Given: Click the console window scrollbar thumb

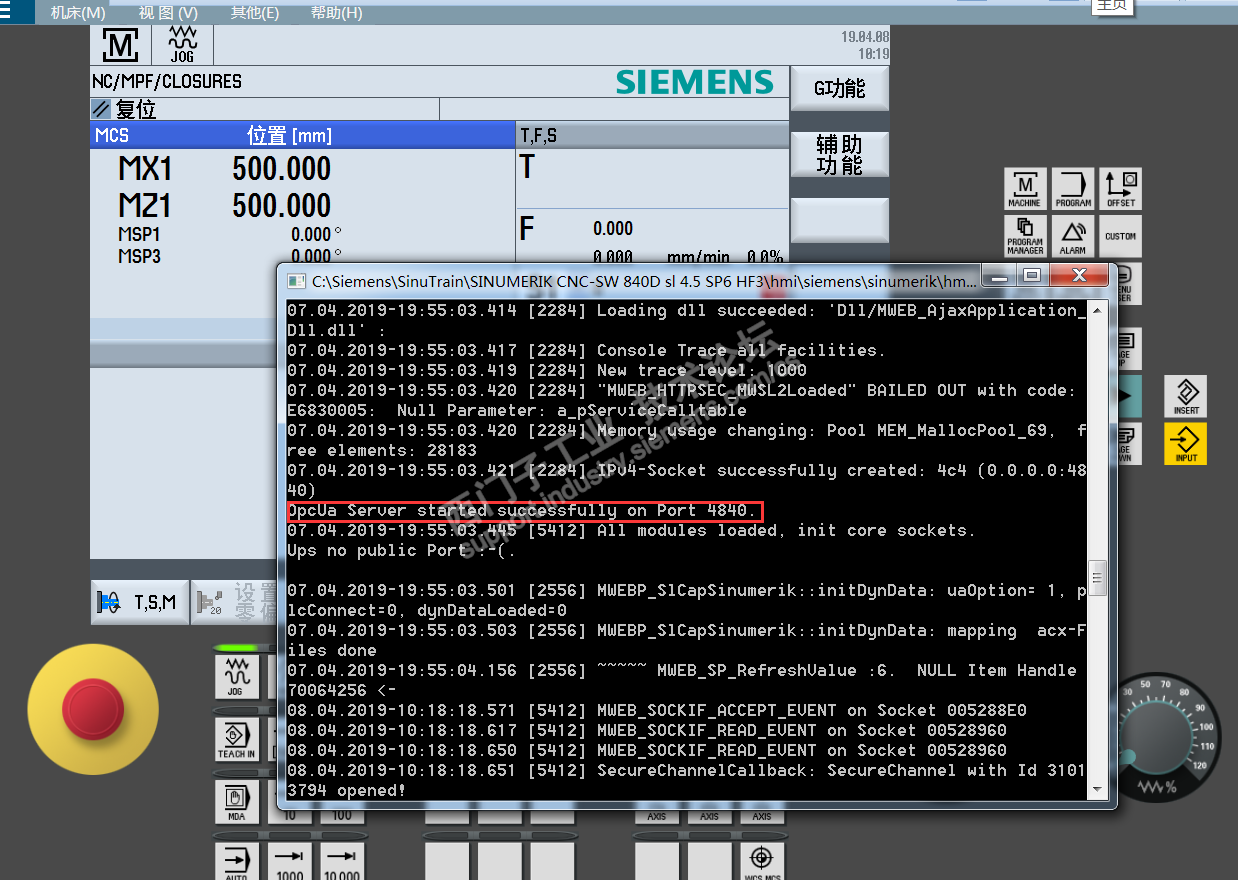Looking at the screenshot, I should pos(1097,577).
